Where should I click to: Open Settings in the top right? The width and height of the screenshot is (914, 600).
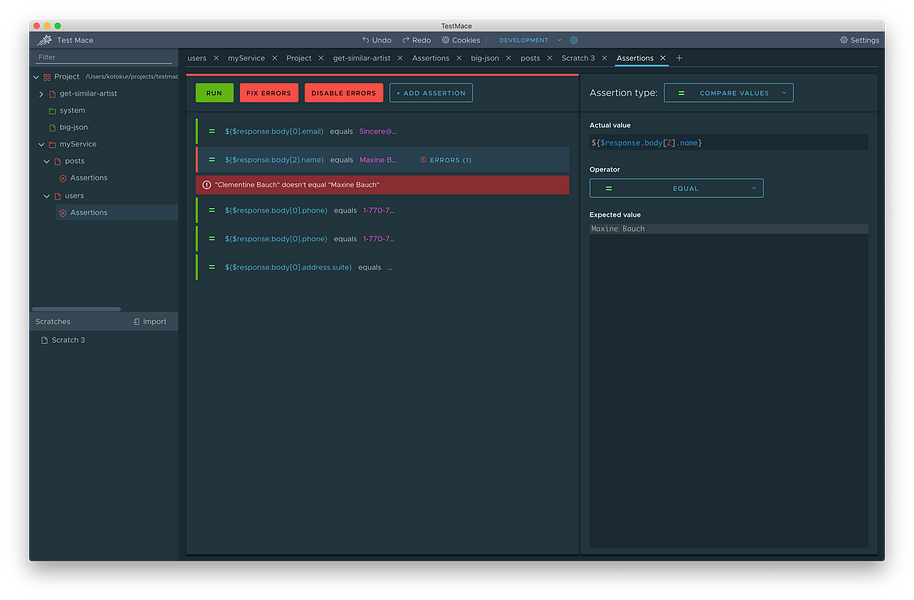pyautogui.click(x=859, y=40)
